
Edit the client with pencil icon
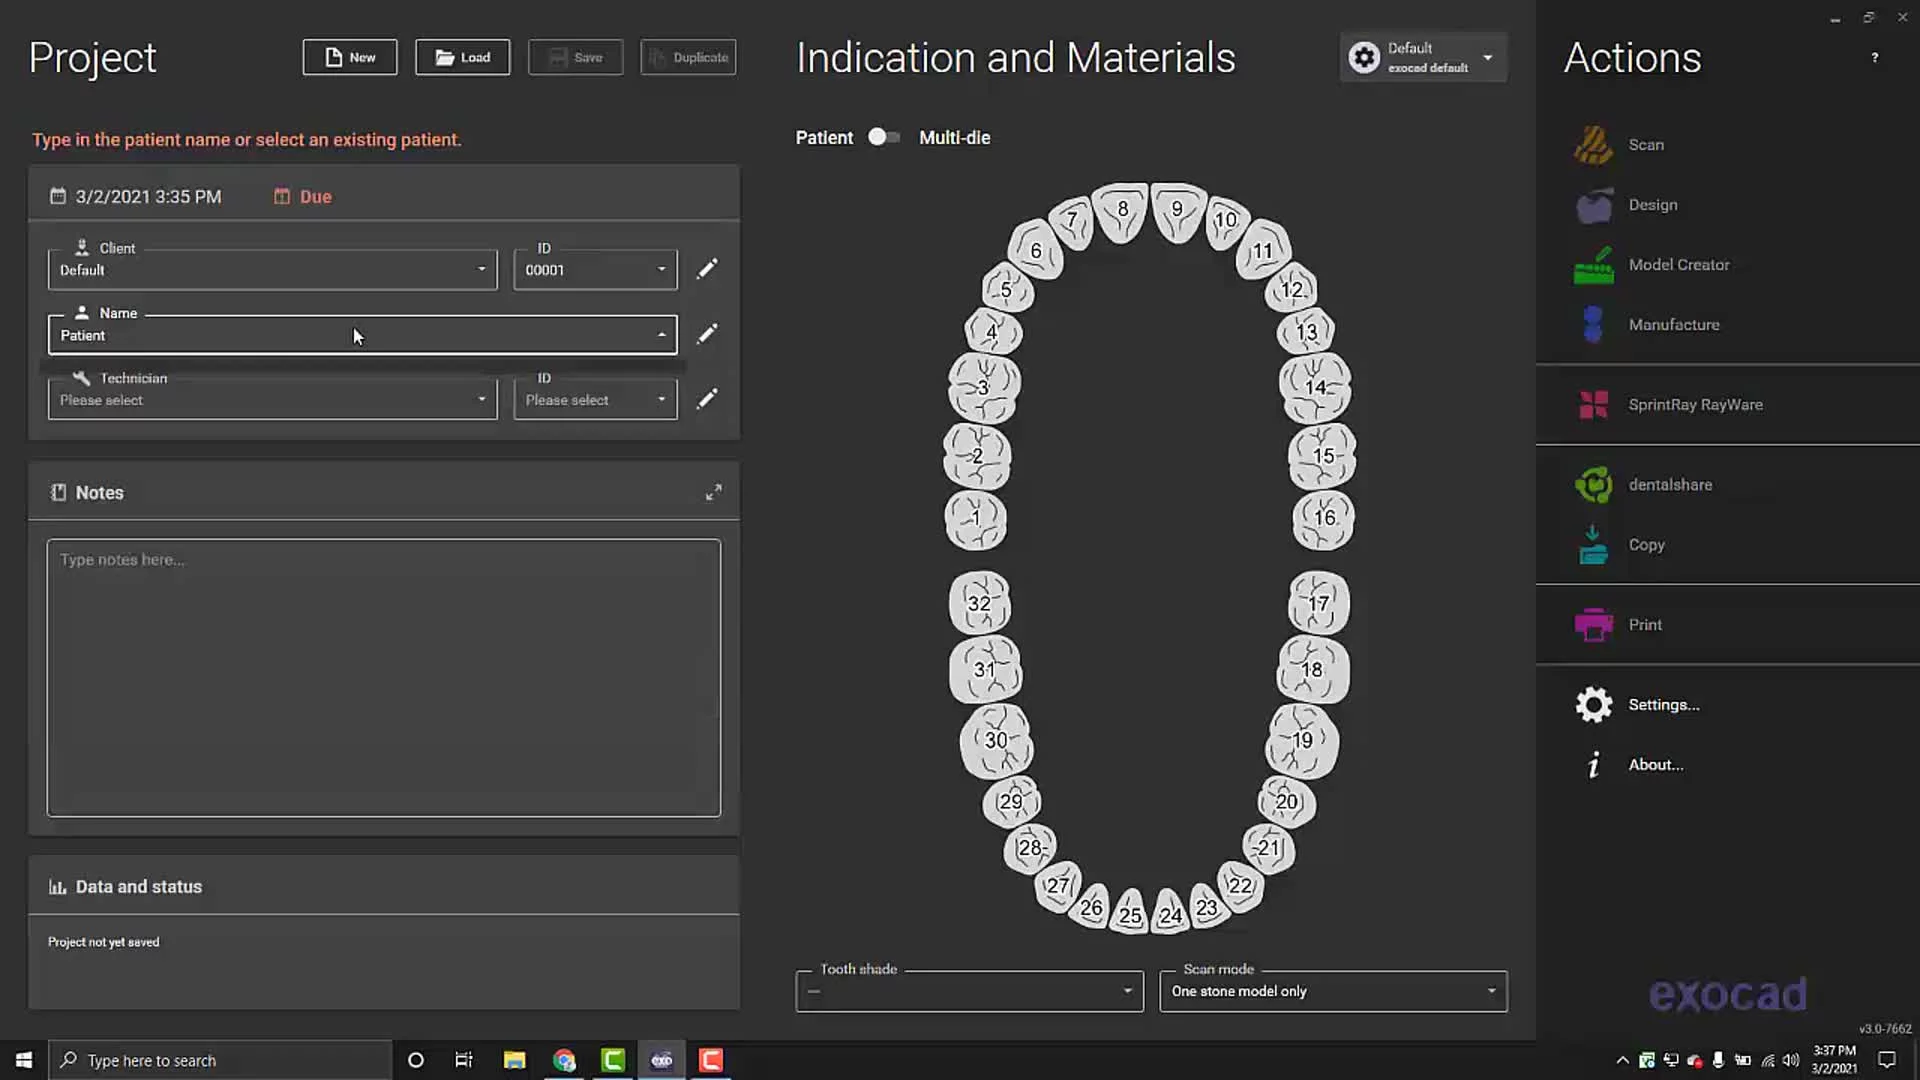click(707, 269)
